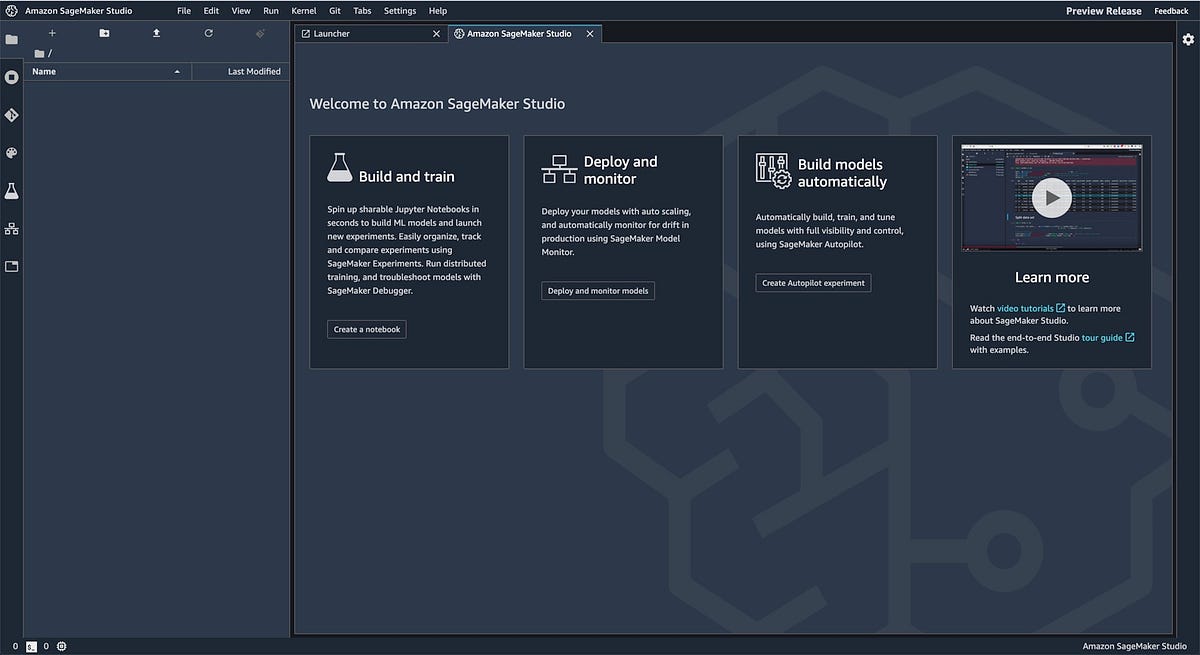
Task: Click Create Autopilot experiment
Action: pyautogui.click(x=813, y=283)
